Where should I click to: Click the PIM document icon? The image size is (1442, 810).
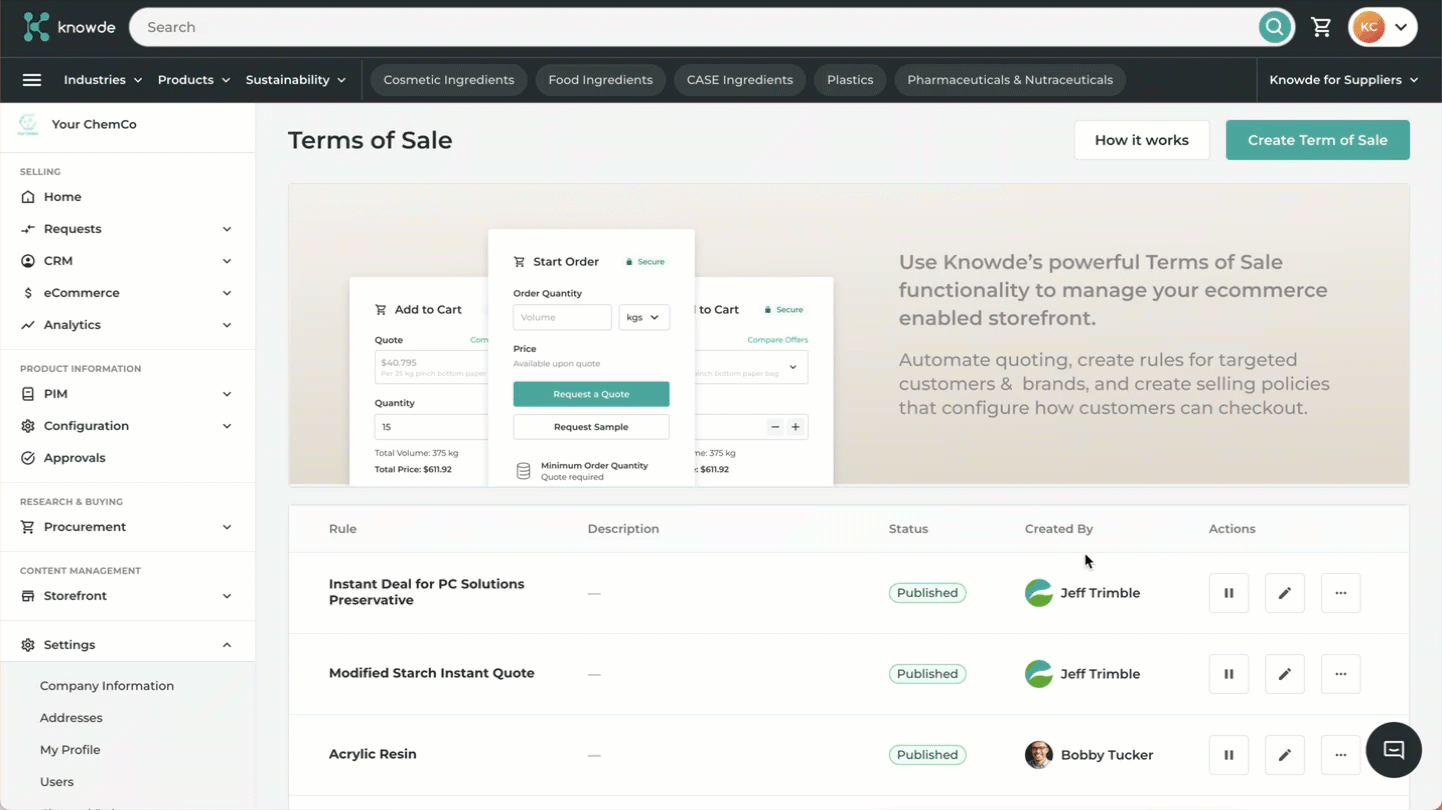(x=28, y=394)
